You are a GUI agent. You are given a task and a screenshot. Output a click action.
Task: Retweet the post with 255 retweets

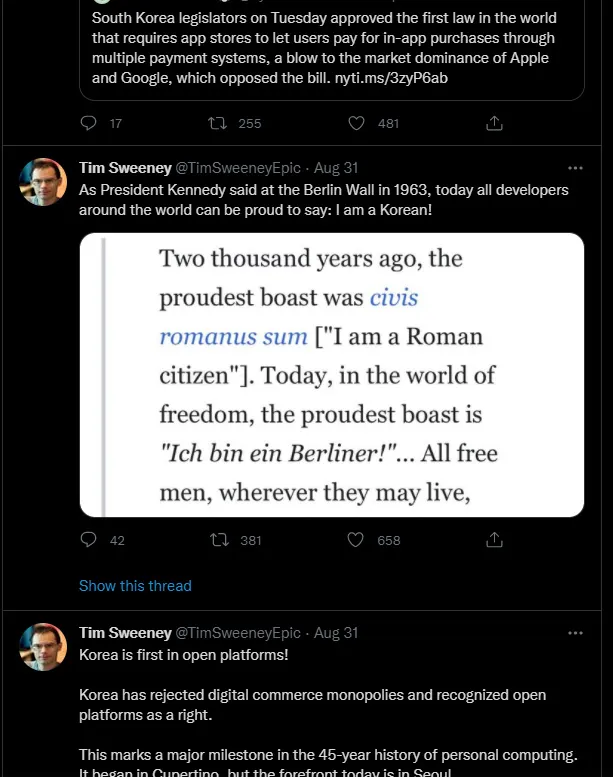[217, 123]
